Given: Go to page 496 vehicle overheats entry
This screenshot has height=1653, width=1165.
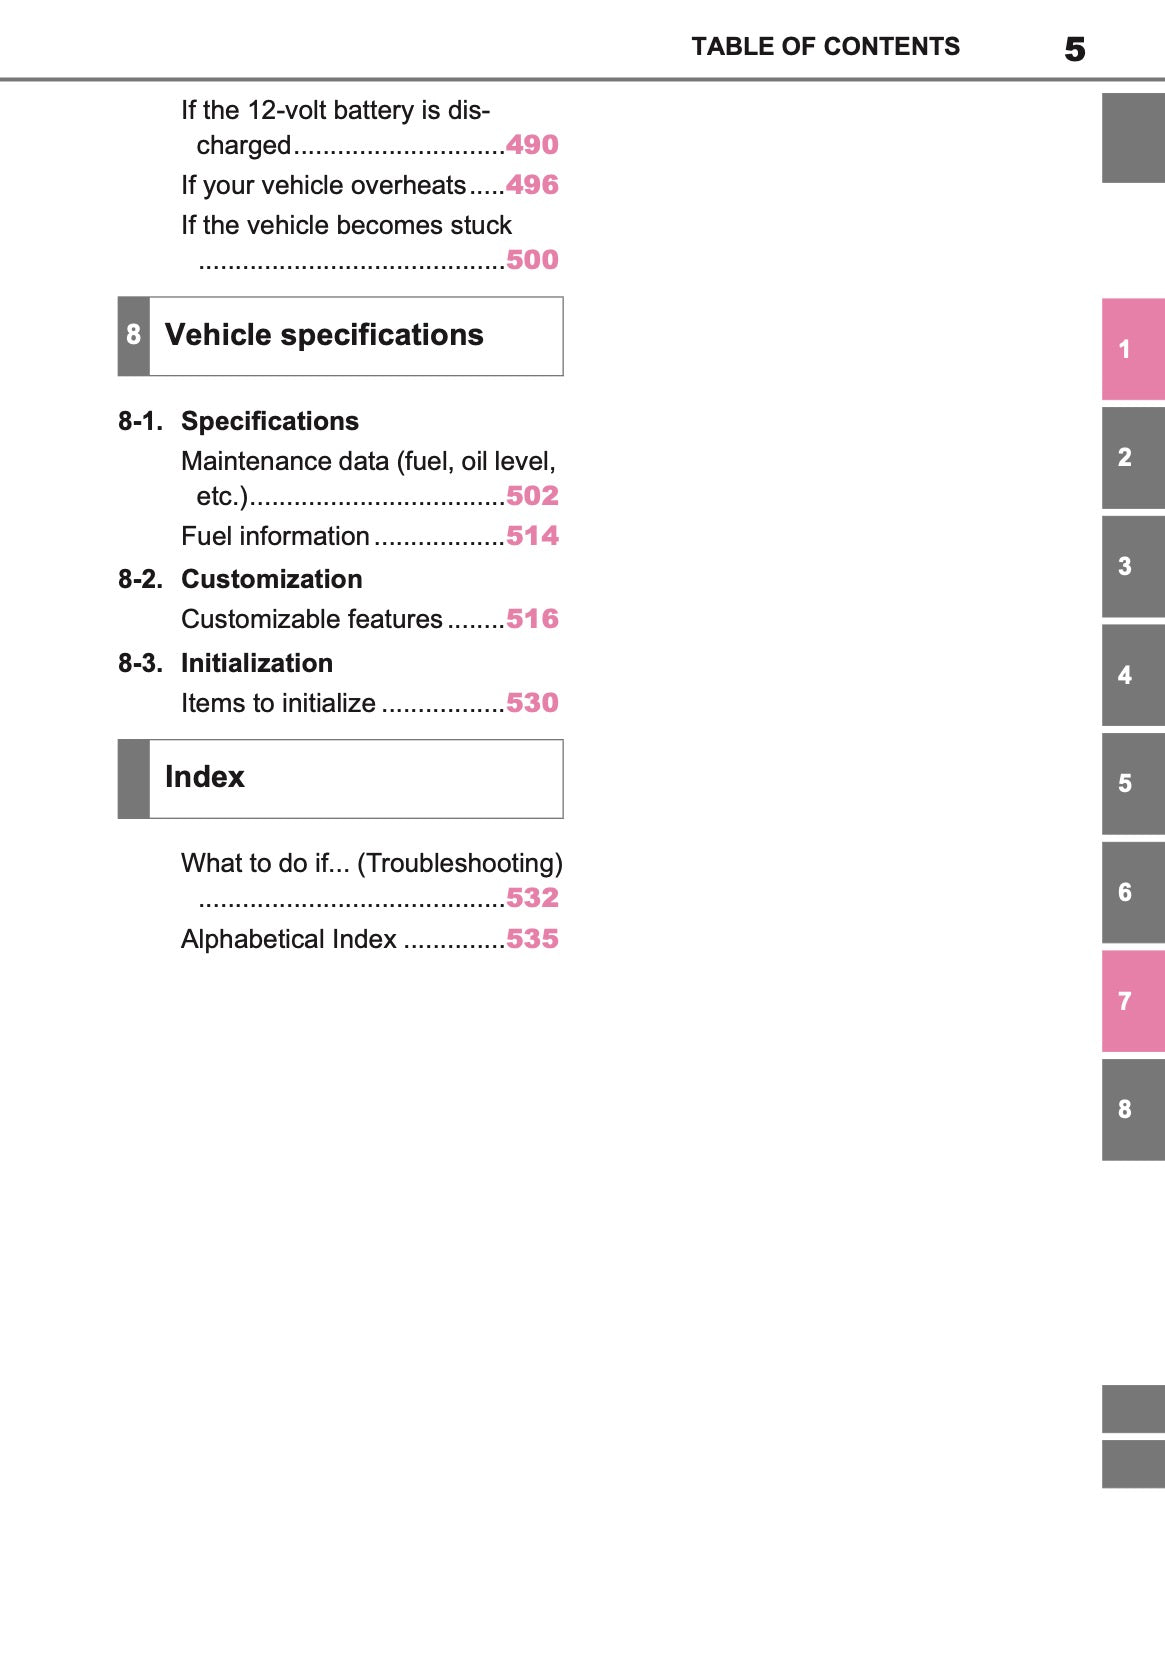Looking at the screenshot, I should click(532, 185).
